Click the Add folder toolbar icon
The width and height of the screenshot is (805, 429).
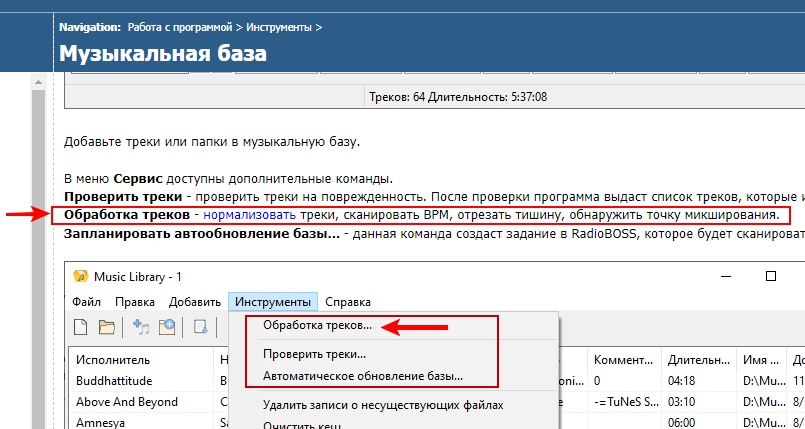click(166, 326)
